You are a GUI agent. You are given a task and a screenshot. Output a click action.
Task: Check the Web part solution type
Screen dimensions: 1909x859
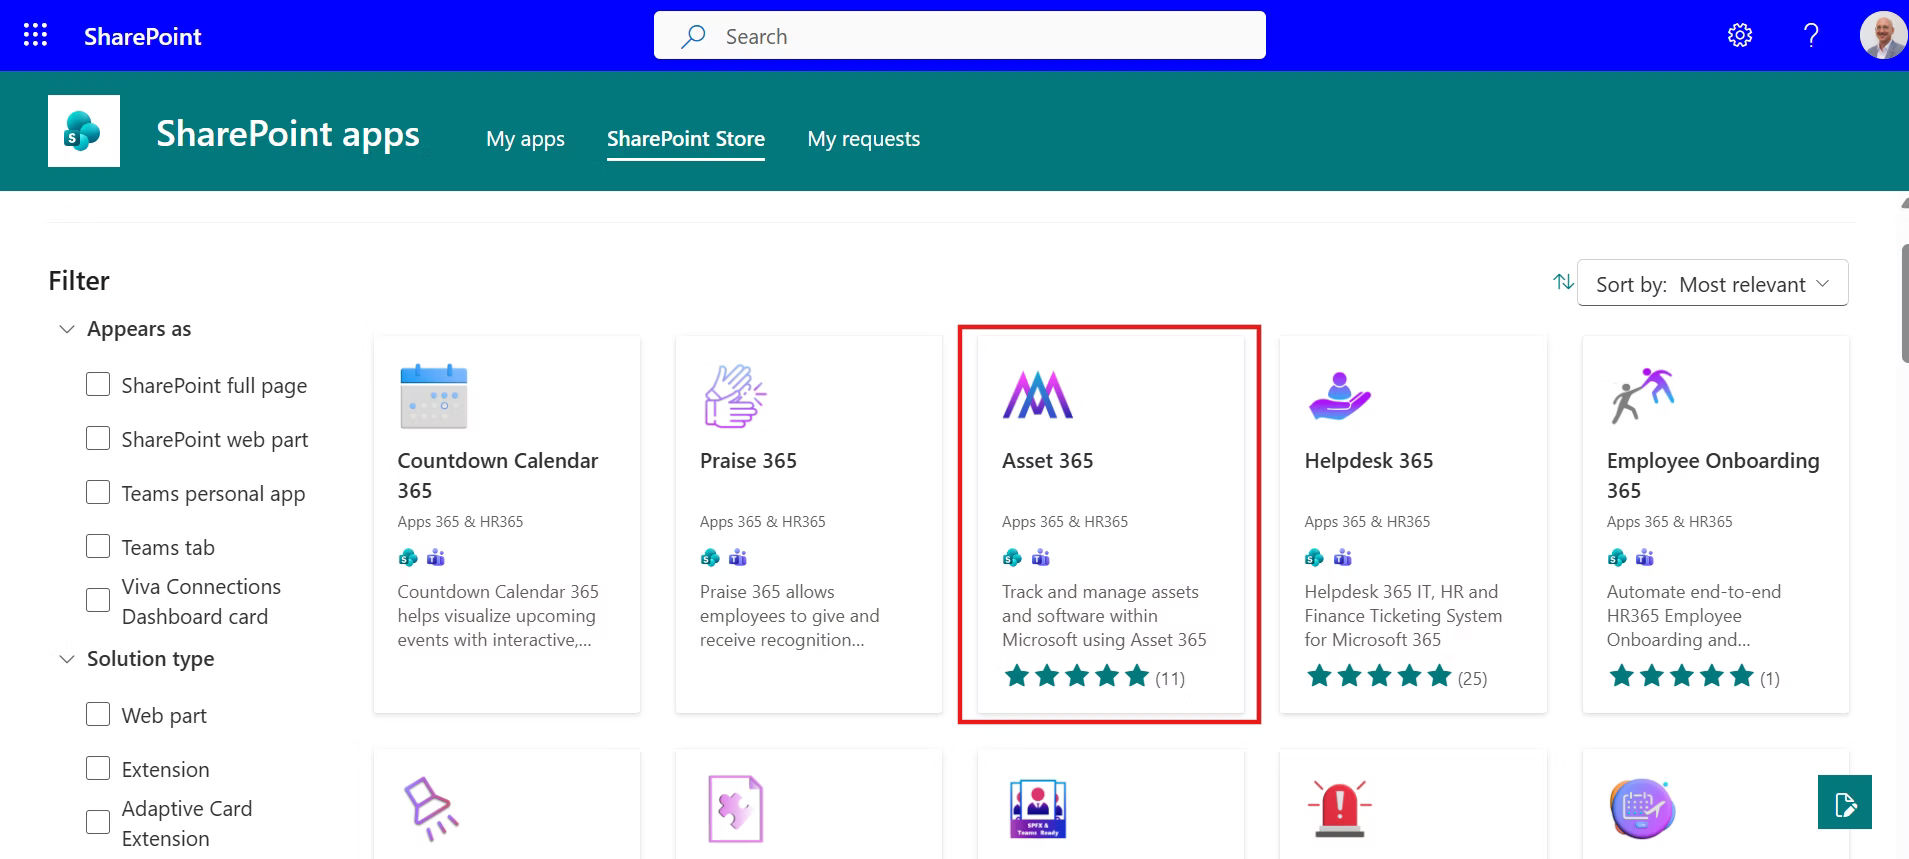pos(98,715)
